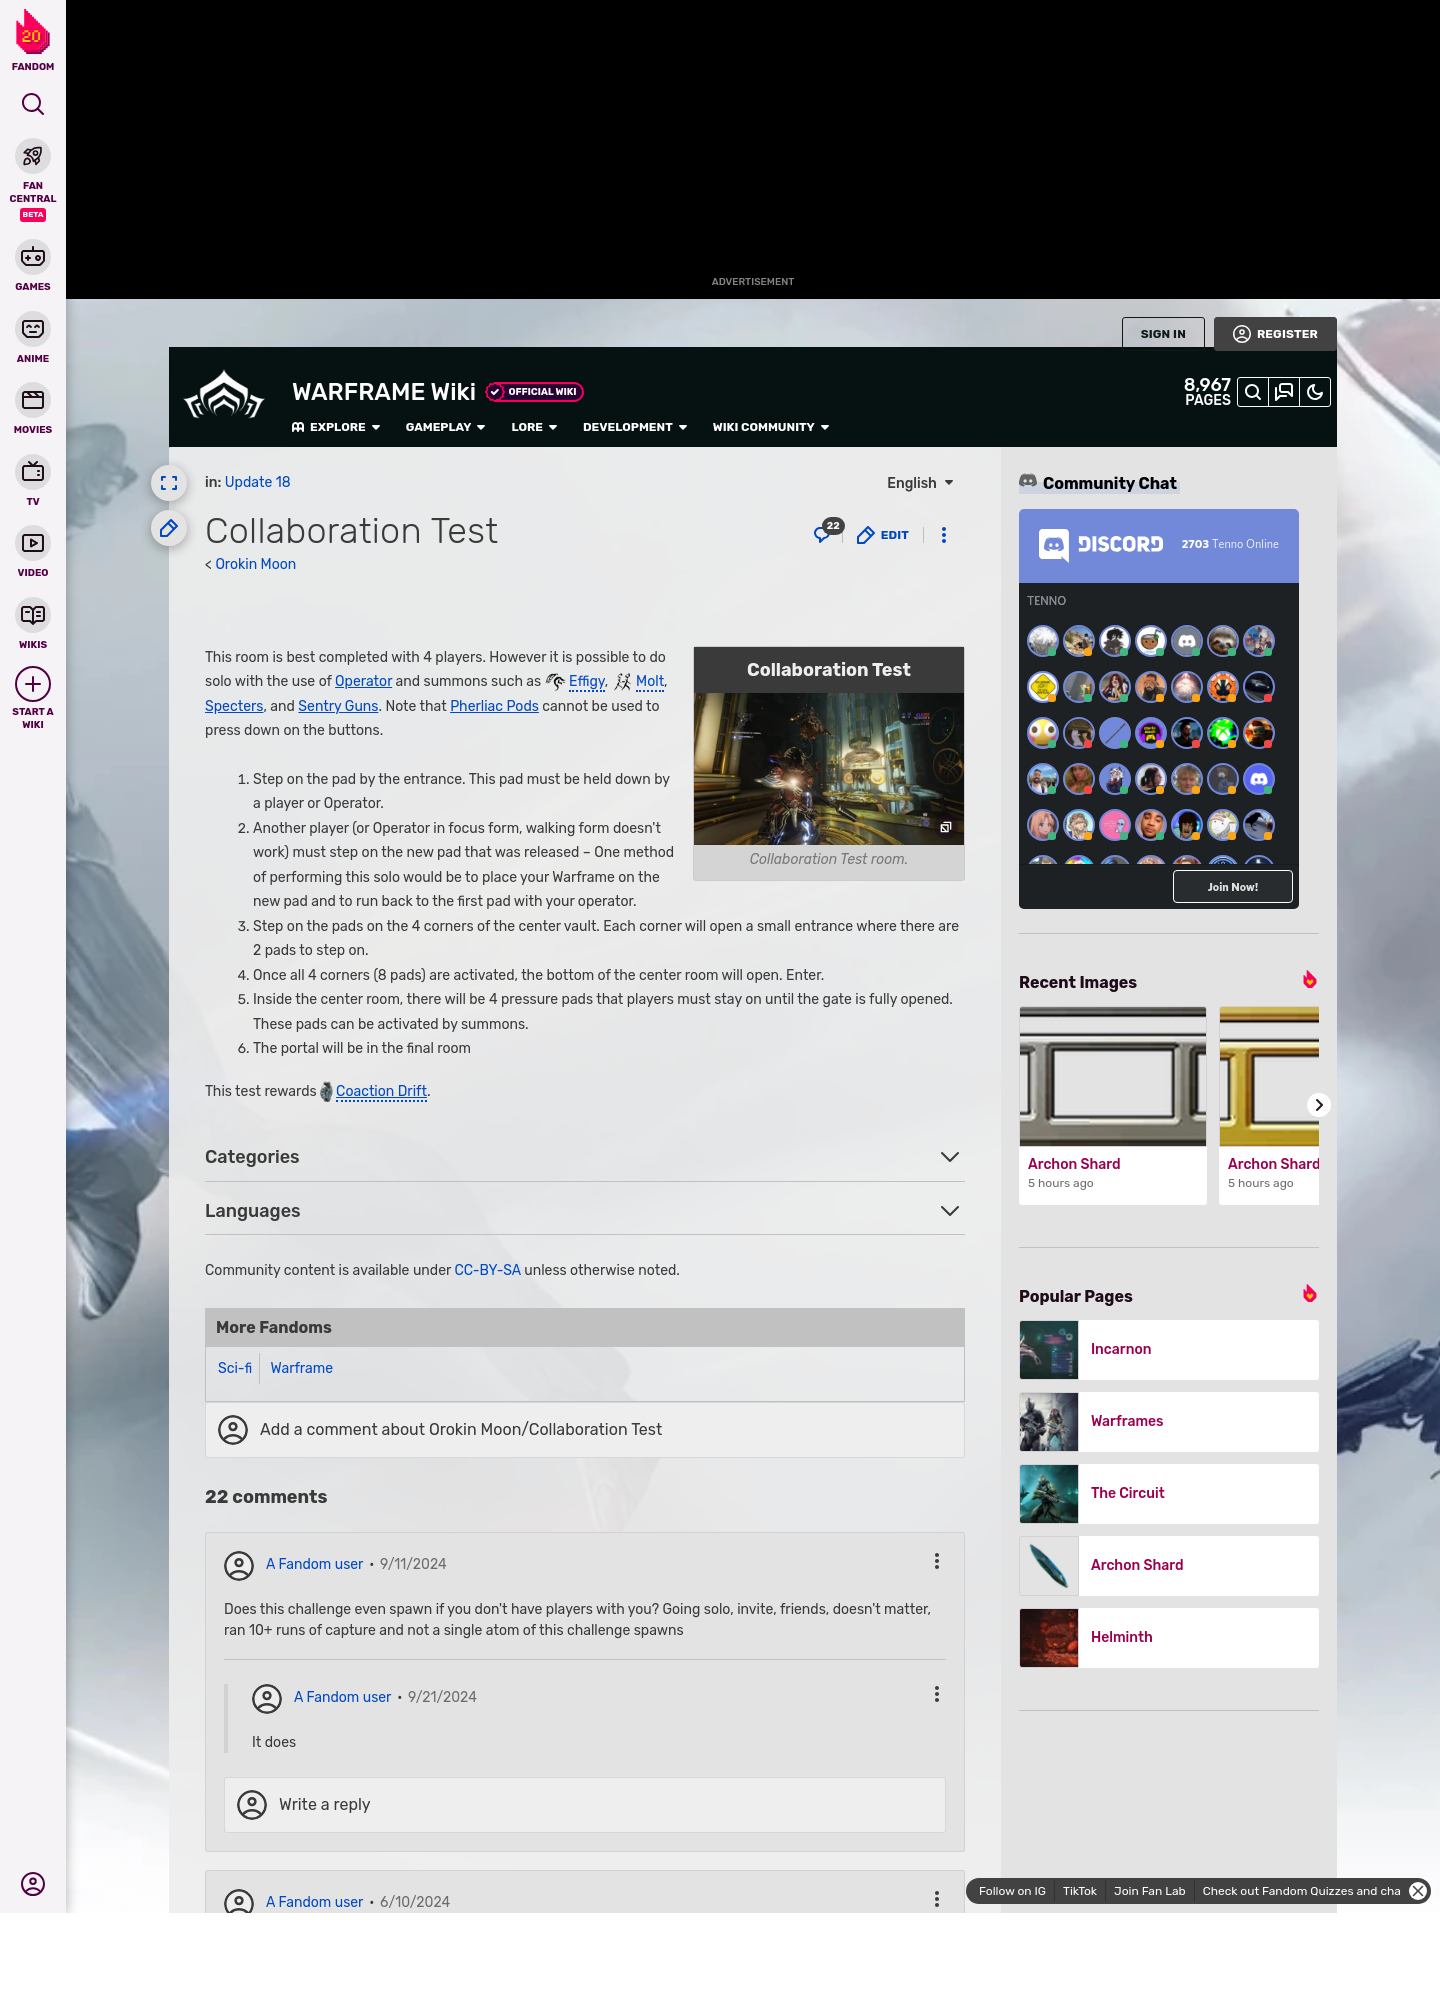Open the Pherliac Pods link

494,706
